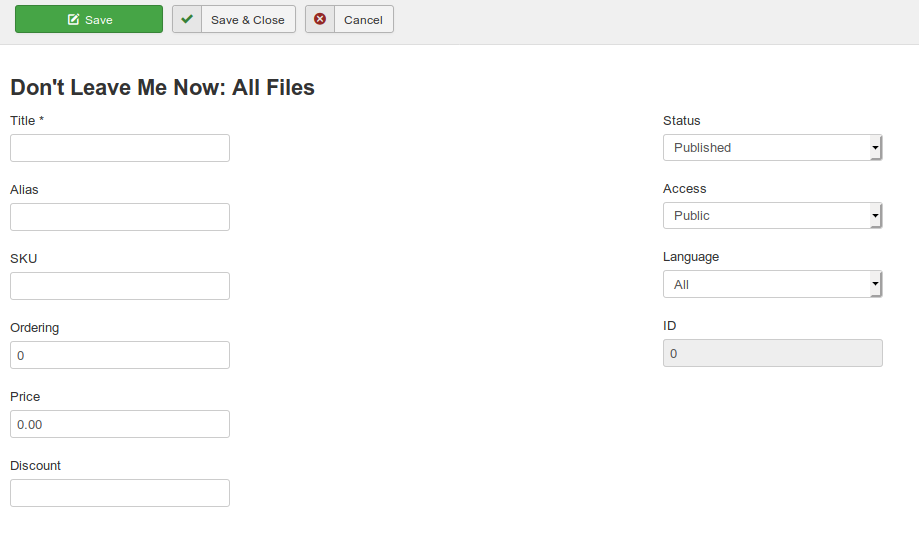The width and height of the screenshot is (919, 535).
Task: Expand the Access dropdown showing Public
Action: click(765, 216)
